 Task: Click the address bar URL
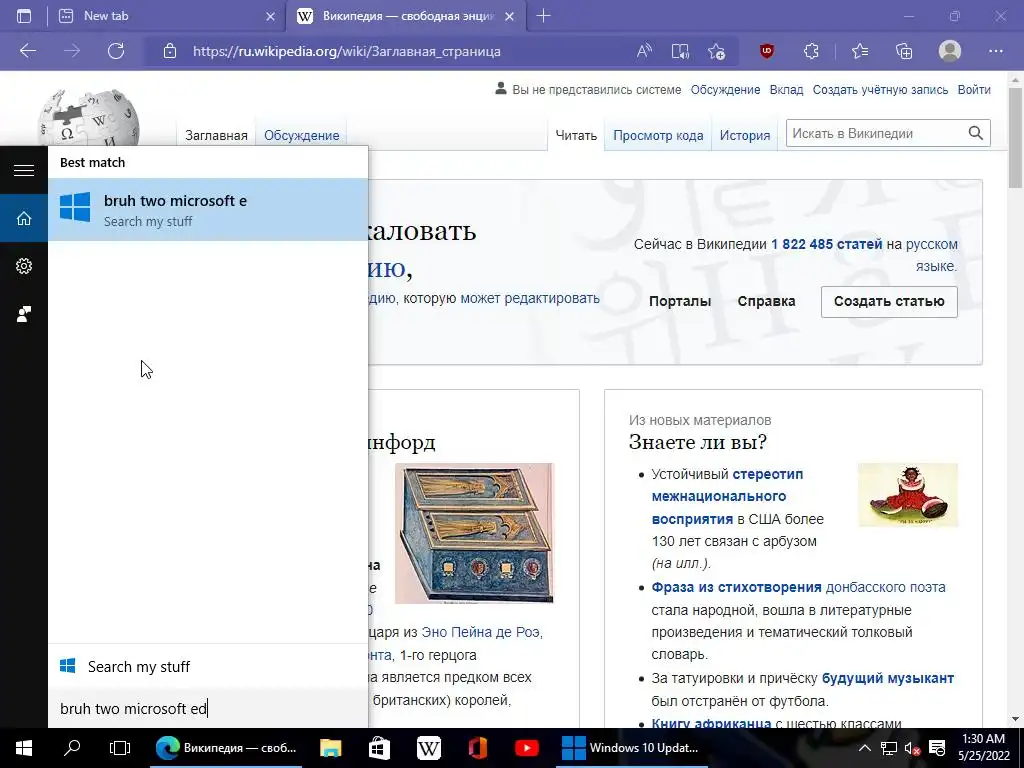(347, 51)
